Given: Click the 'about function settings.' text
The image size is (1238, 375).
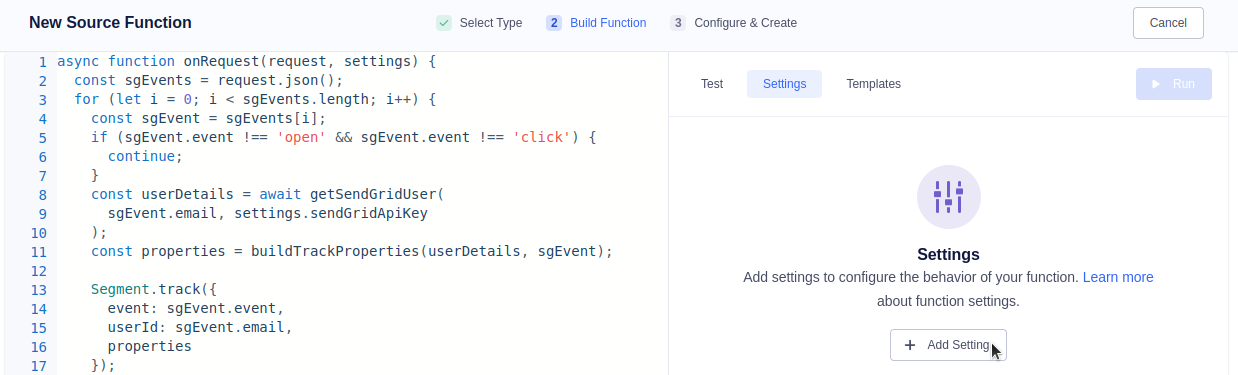Looking at the screenshot, I should pos(948,301).
